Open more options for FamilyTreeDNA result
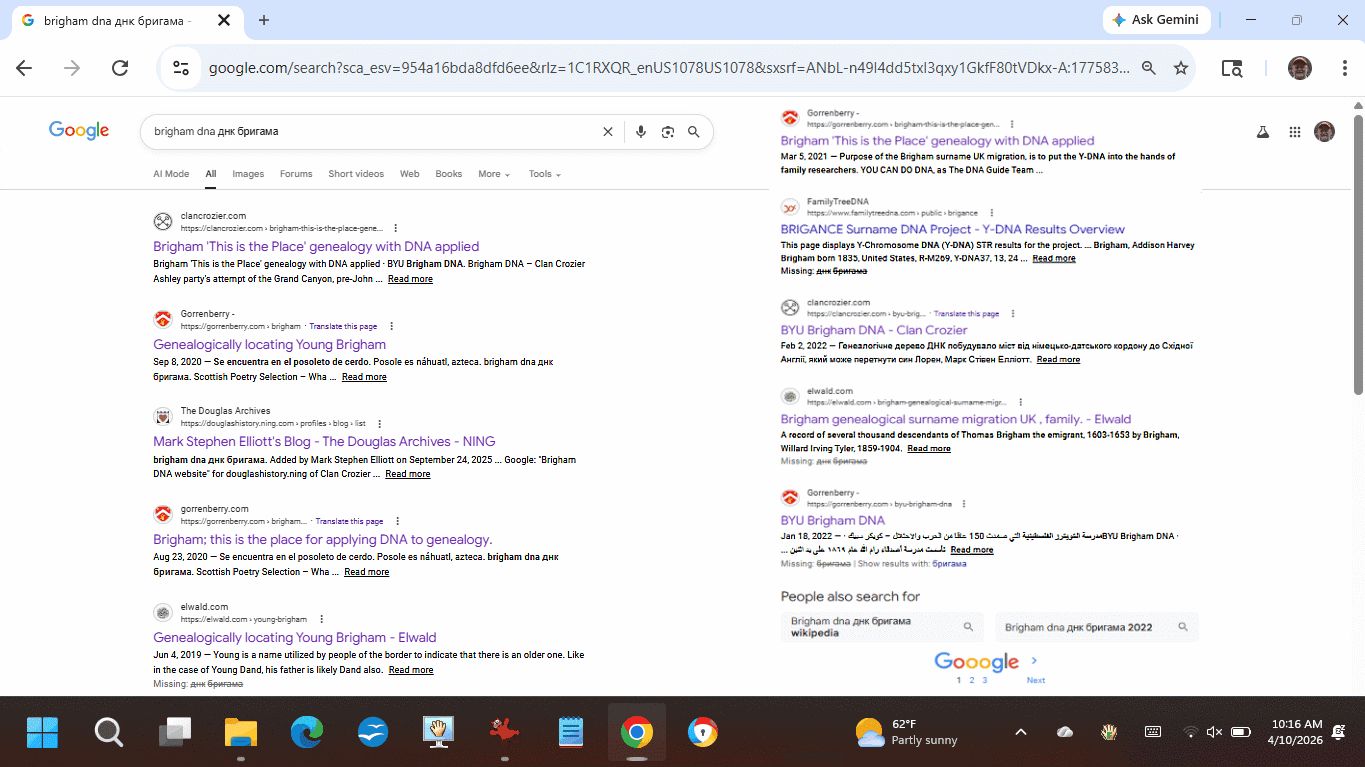 point(992,213)
